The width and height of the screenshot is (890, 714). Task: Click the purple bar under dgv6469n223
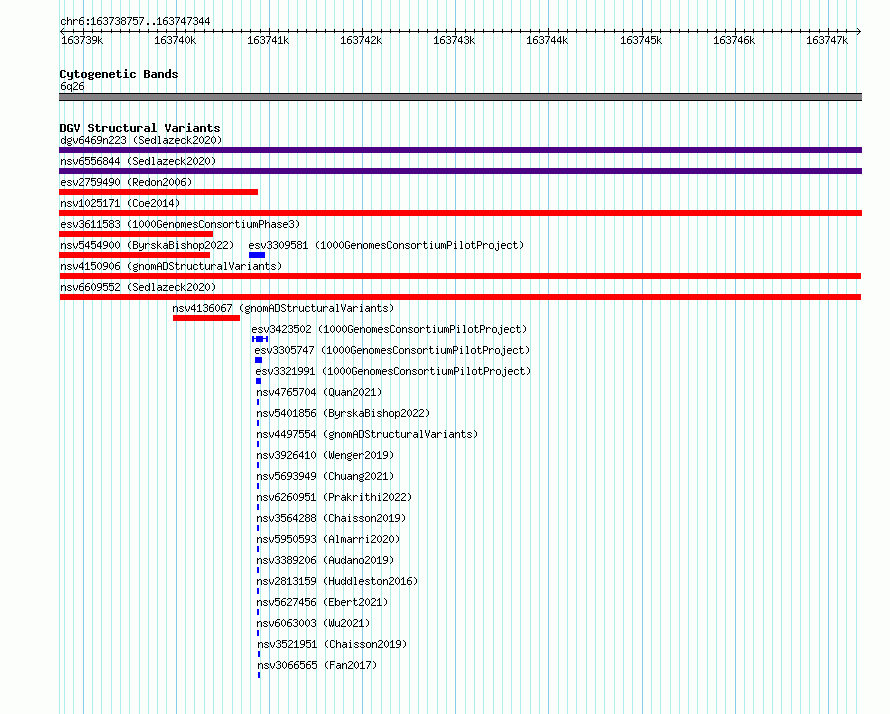(460, 150)
